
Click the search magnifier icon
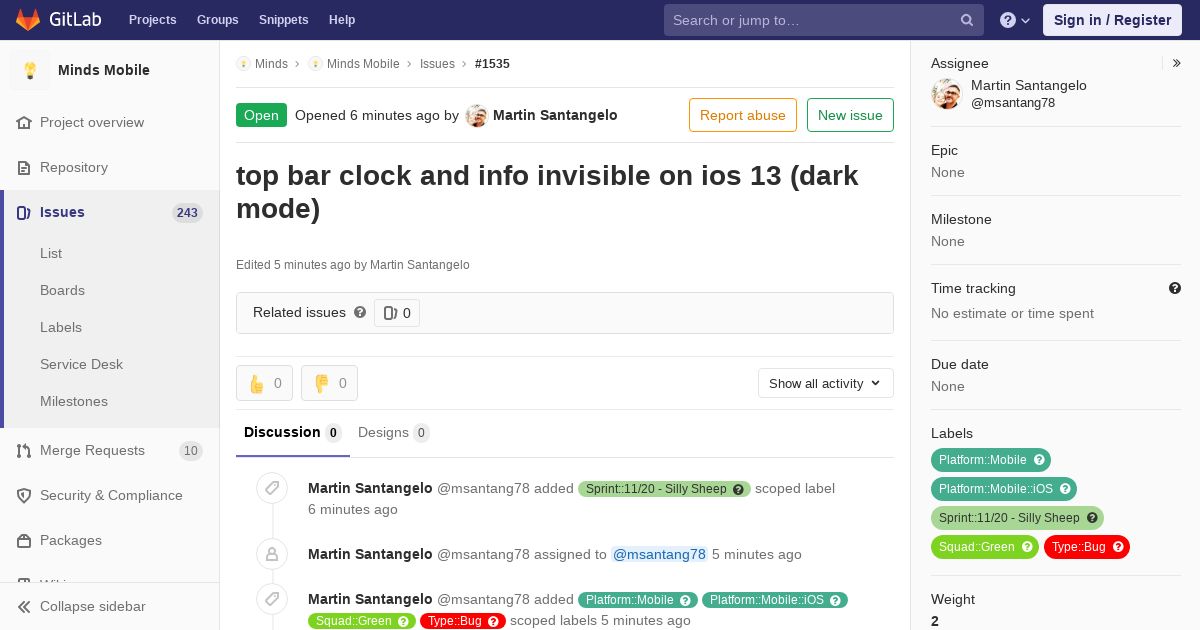point(967,20)
